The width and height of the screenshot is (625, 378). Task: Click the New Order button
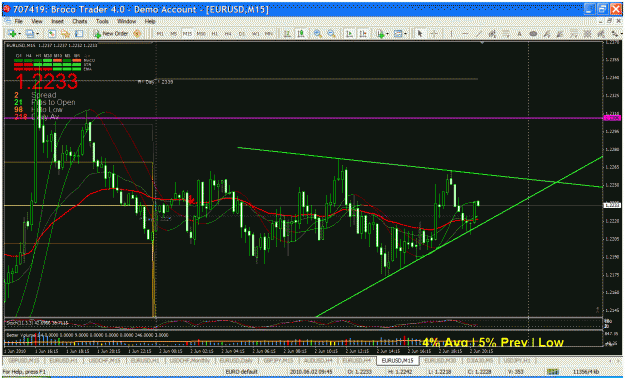(x=111, y=34)
